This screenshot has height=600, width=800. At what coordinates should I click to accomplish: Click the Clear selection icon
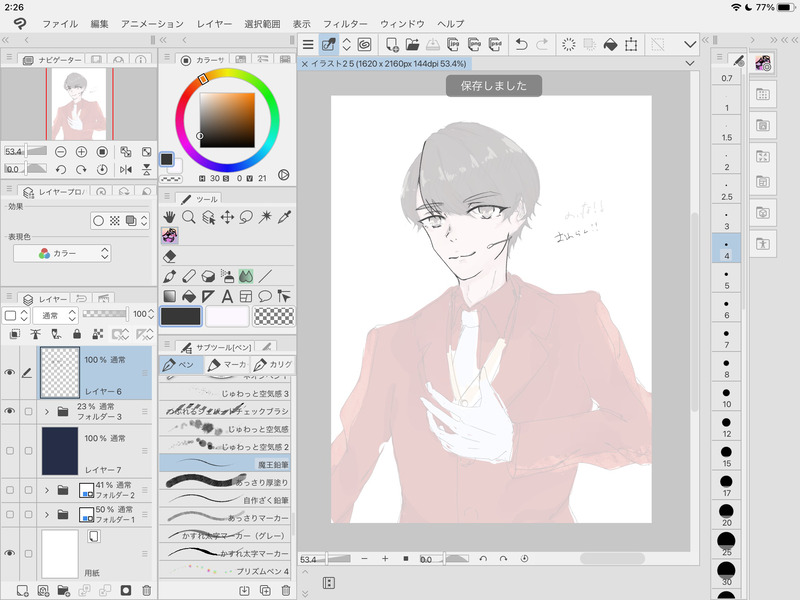(568, 44)
